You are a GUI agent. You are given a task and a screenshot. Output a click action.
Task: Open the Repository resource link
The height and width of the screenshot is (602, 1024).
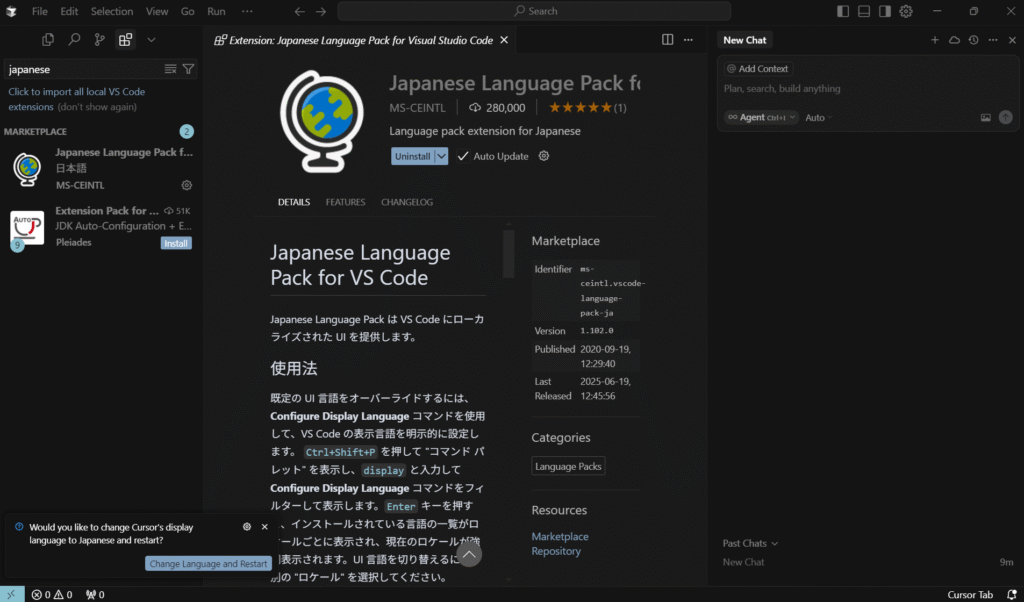click(x=556, y=551)
